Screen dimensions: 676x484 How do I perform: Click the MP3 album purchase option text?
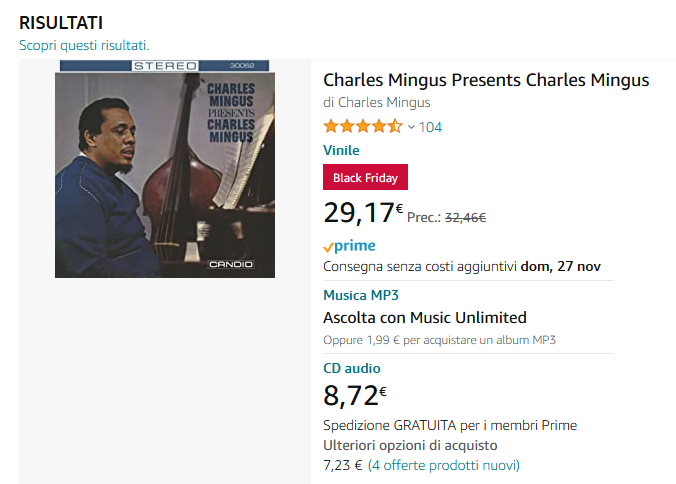(439, 340)
